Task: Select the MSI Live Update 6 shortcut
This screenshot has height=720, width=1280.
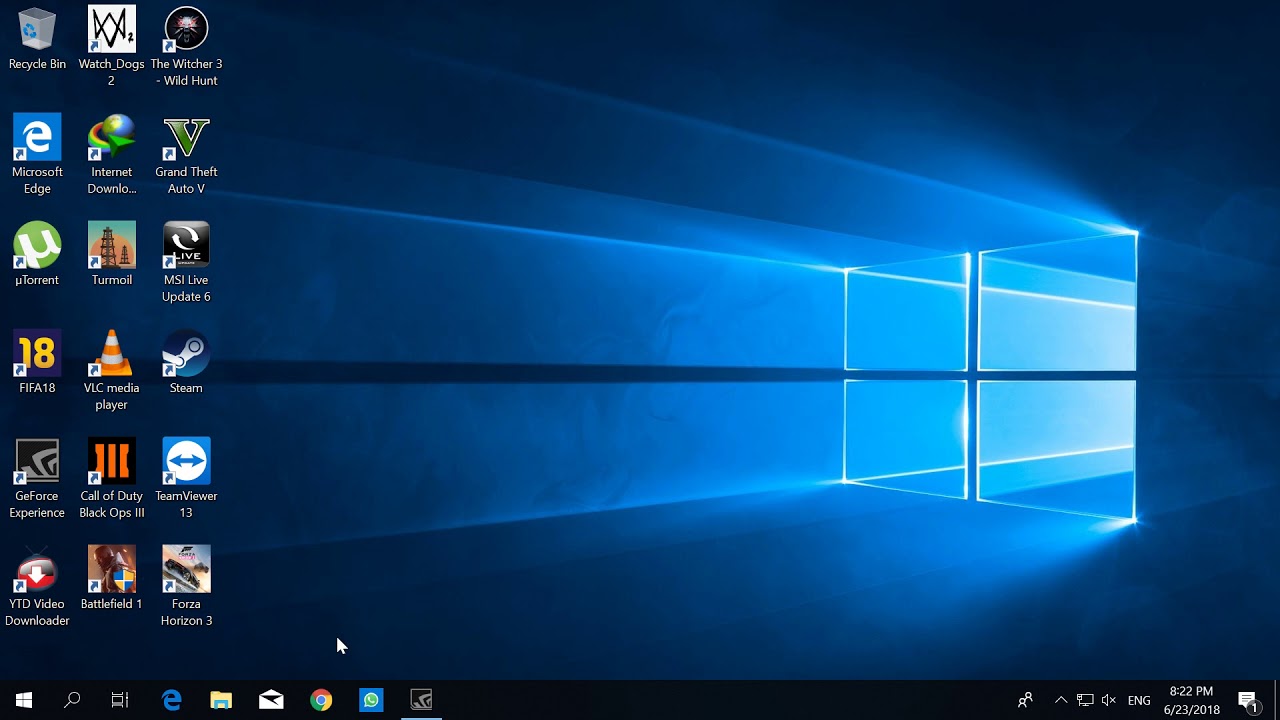Action: [186, 262]
